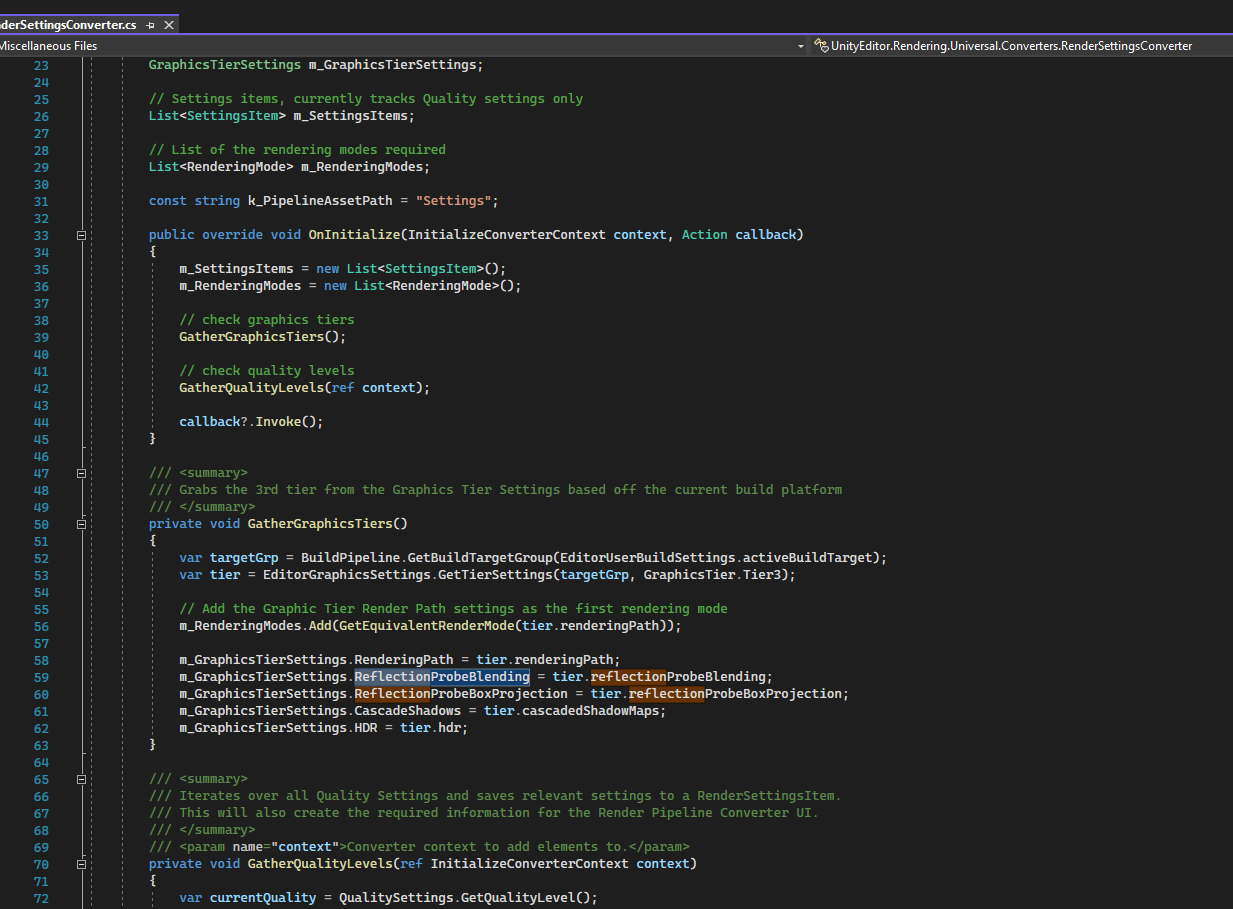Collapse the XML summary comment above GatherGraphicsTiers

pyautogui.click(x=81, y=473)
